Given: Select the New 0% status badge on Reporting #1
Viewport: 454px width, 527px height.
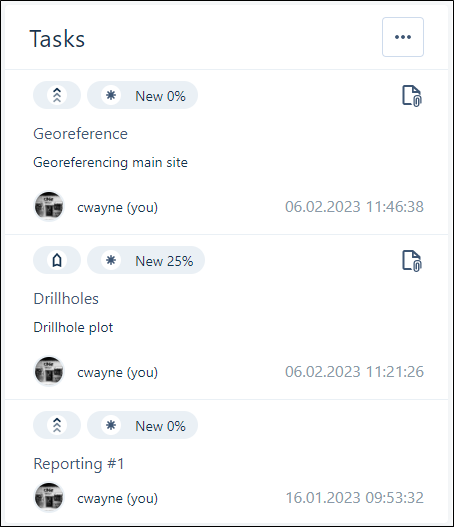Looking at the screenshot, I should (x=142, y=425).
